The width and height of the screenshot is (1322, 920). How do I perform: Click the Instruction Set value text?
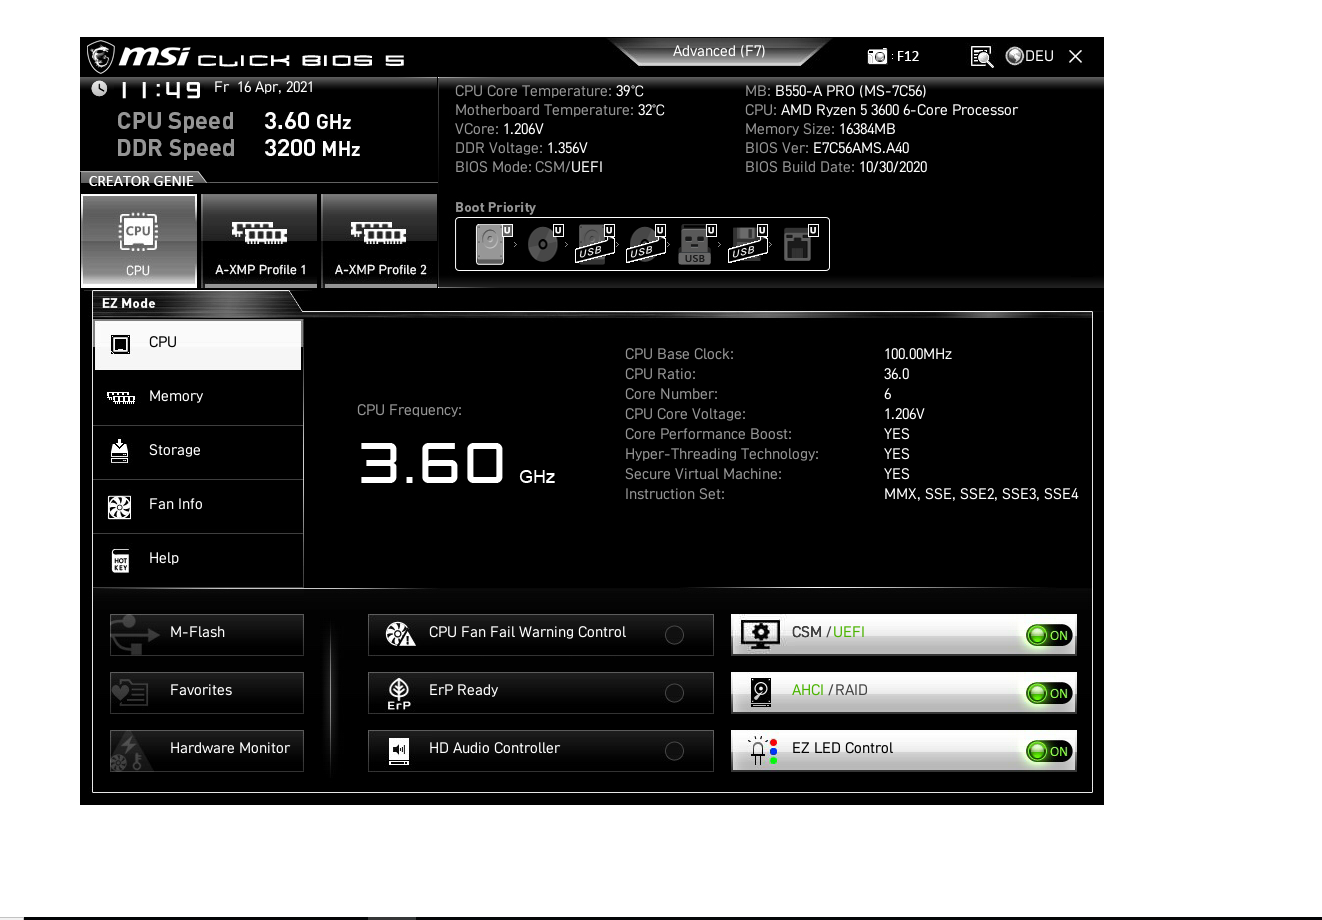point(981,494)
